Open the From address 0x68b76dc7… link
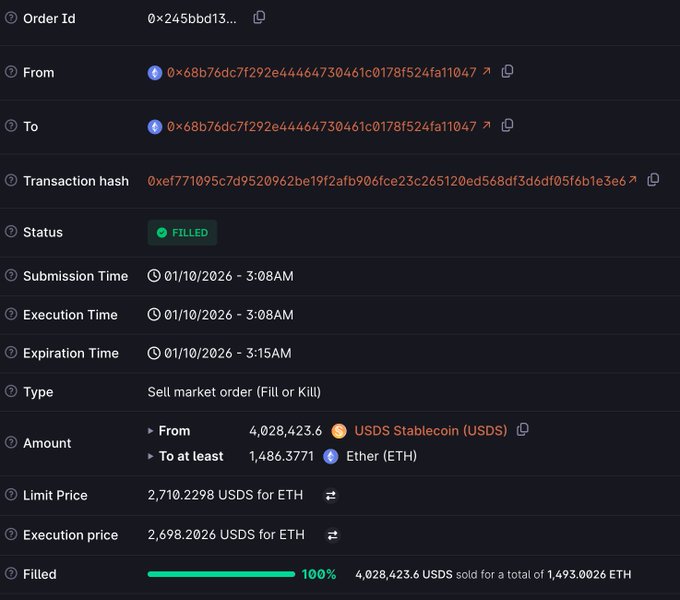680x600 pixels. pos(322,72)
